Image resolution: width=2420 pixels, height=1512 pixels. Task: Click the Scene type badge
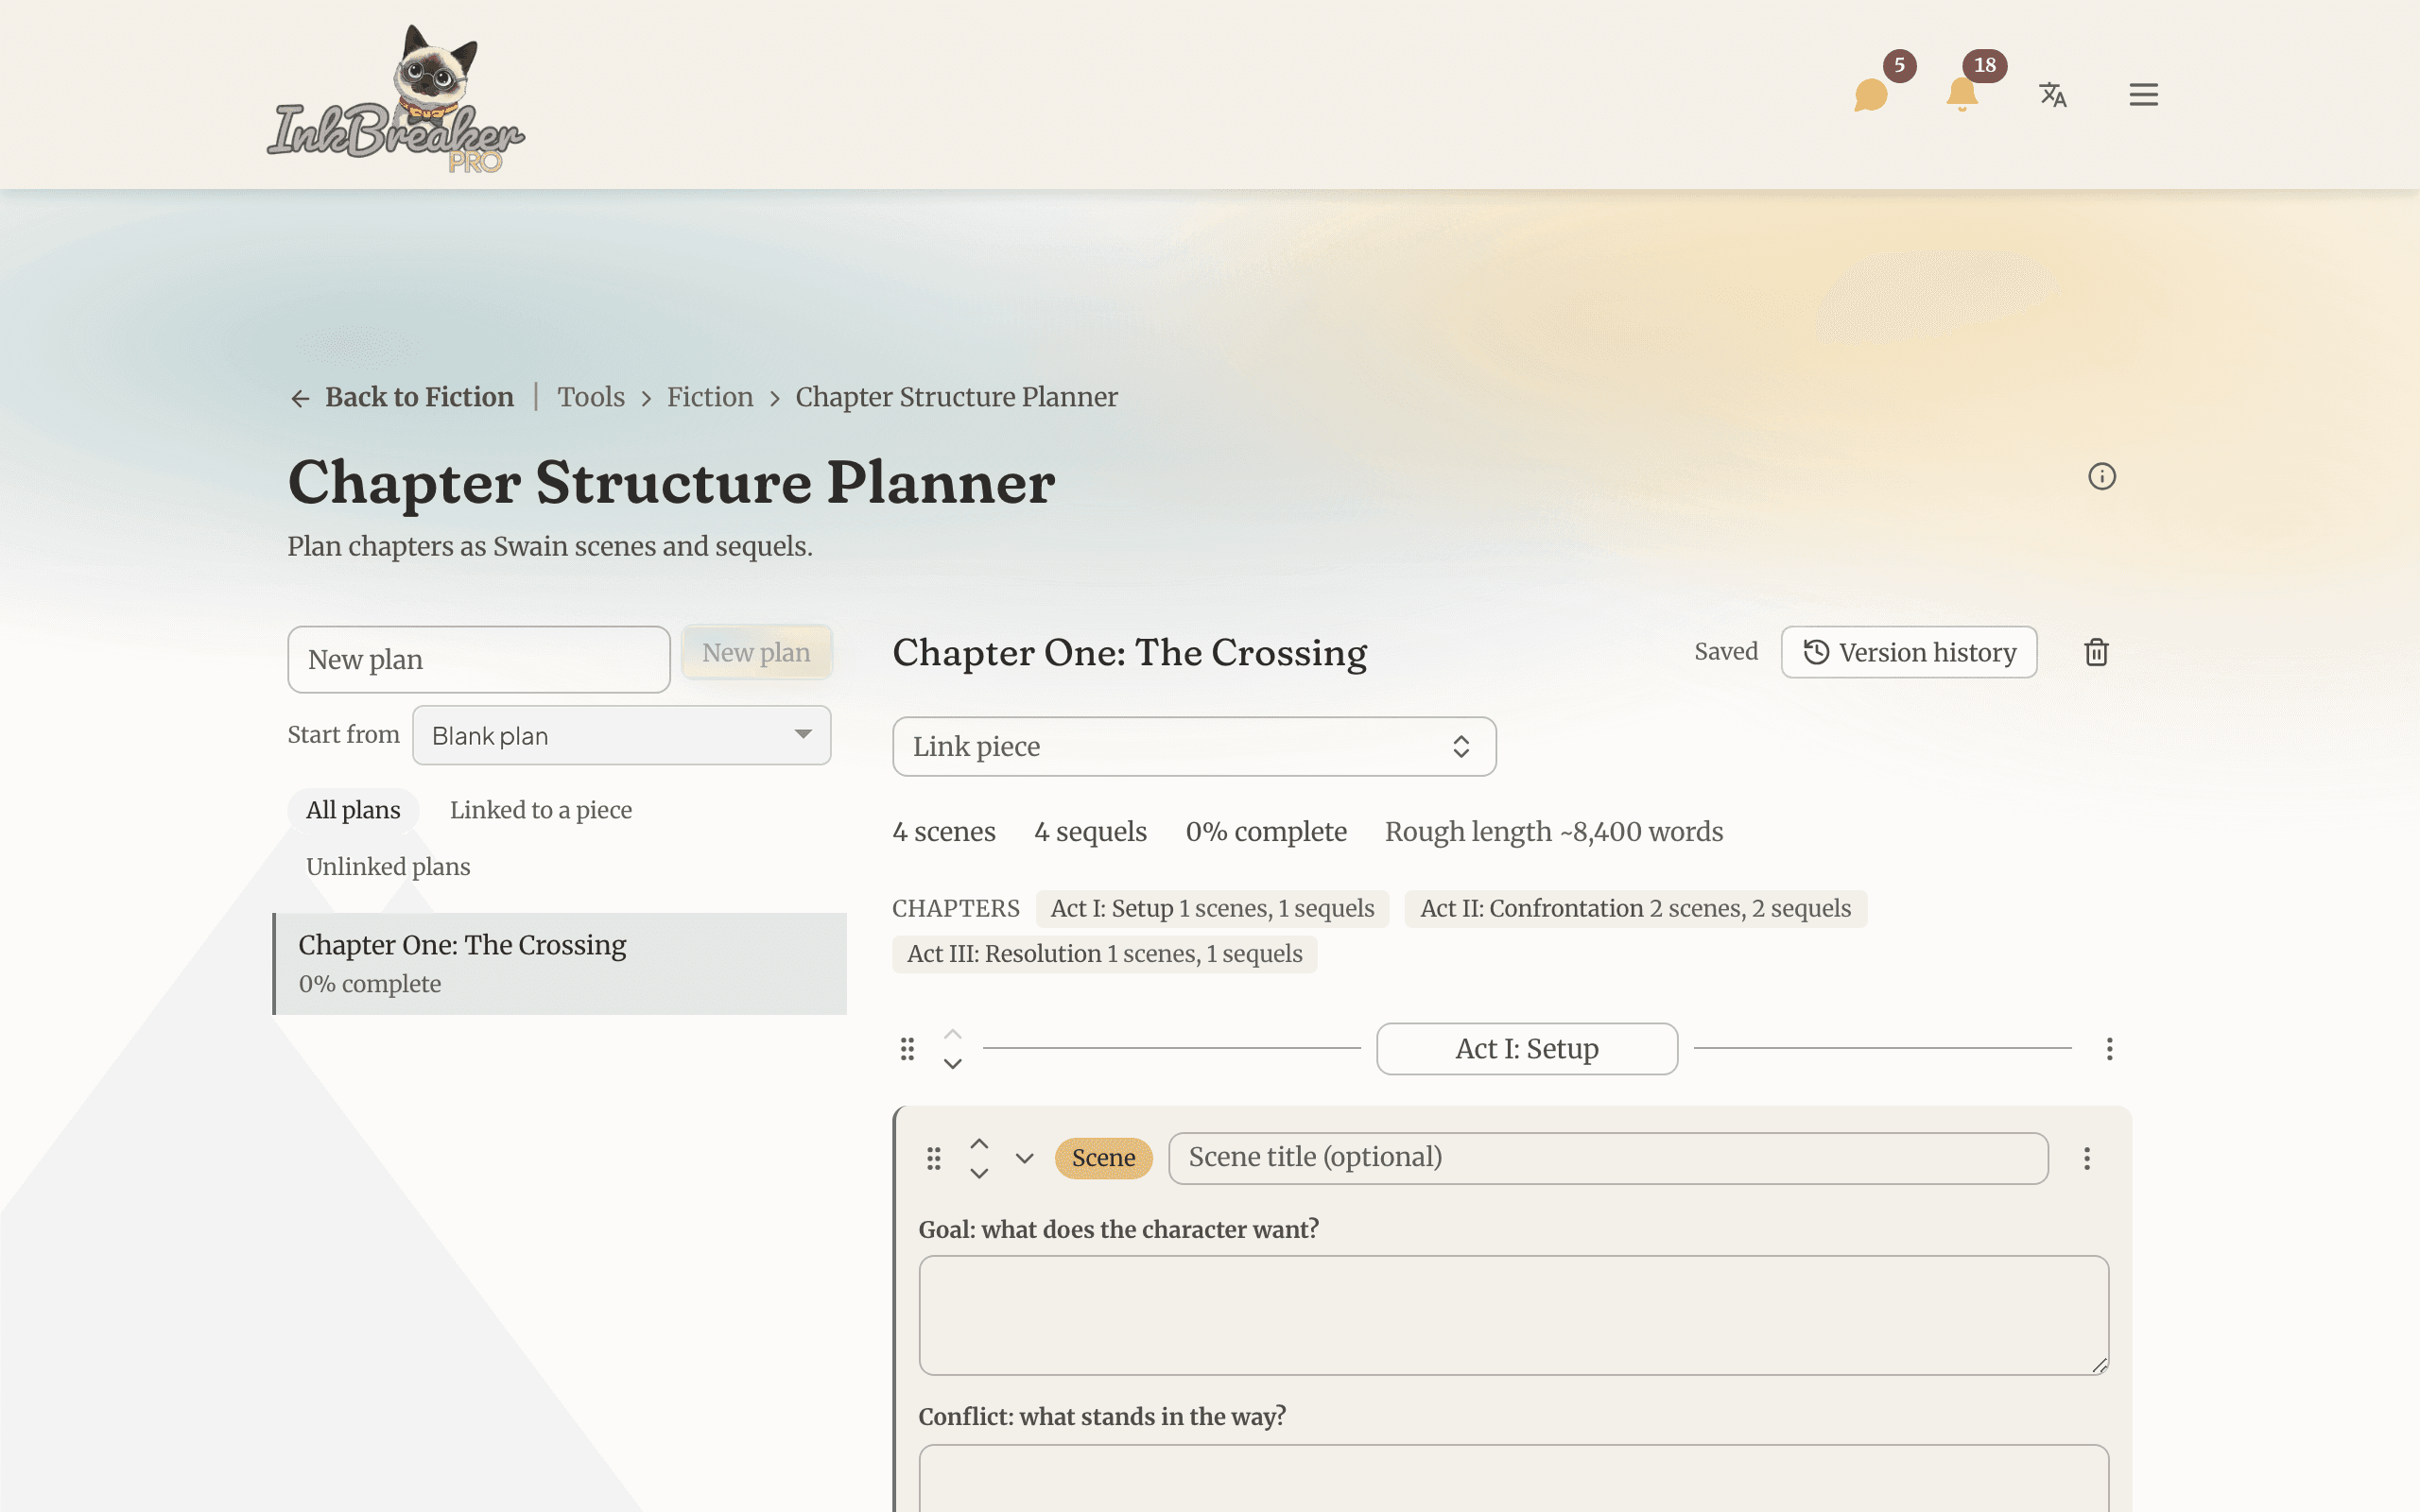[x=1103, y=1158]
